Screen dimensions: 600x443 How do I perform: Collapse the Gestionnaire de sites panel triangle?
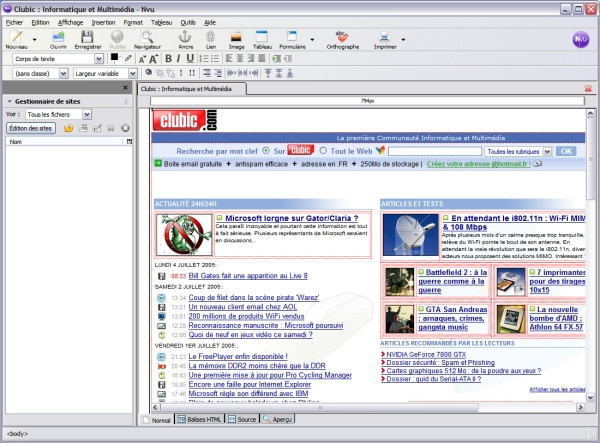click(x=10, y=101)
